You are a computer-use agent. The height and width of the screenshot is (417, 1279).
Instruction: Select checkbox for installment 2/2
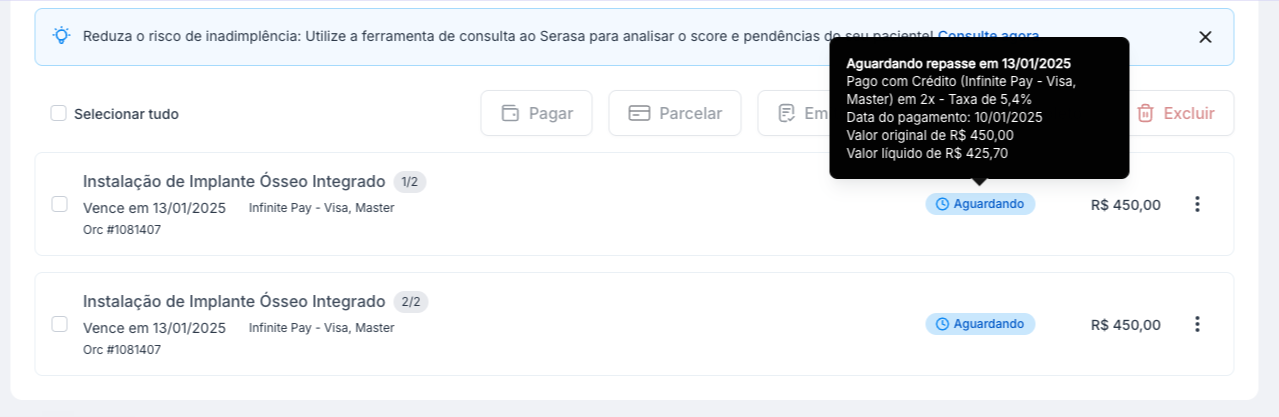59,324
